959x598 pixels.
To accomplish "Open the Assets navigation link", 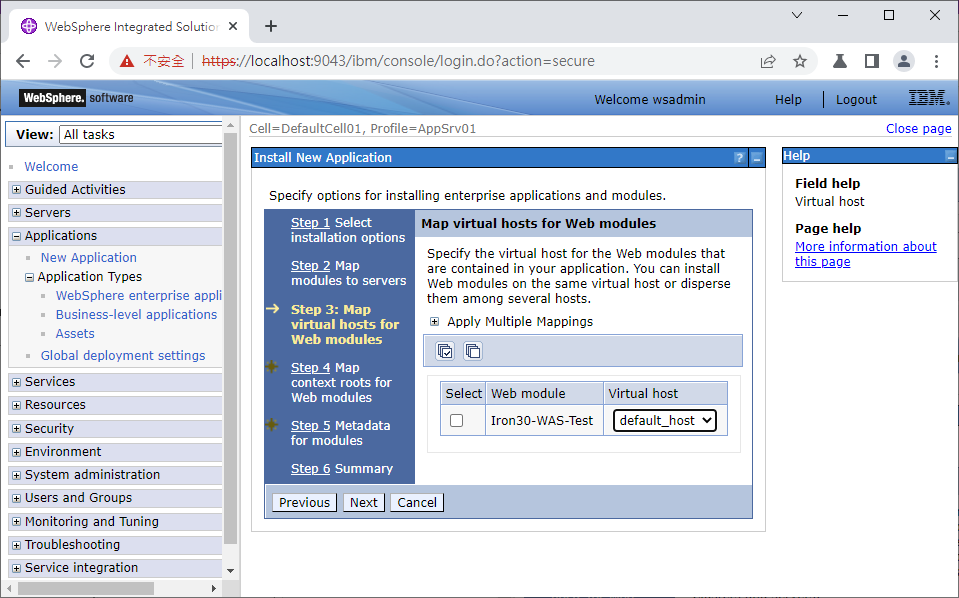I will click(75, 334).
